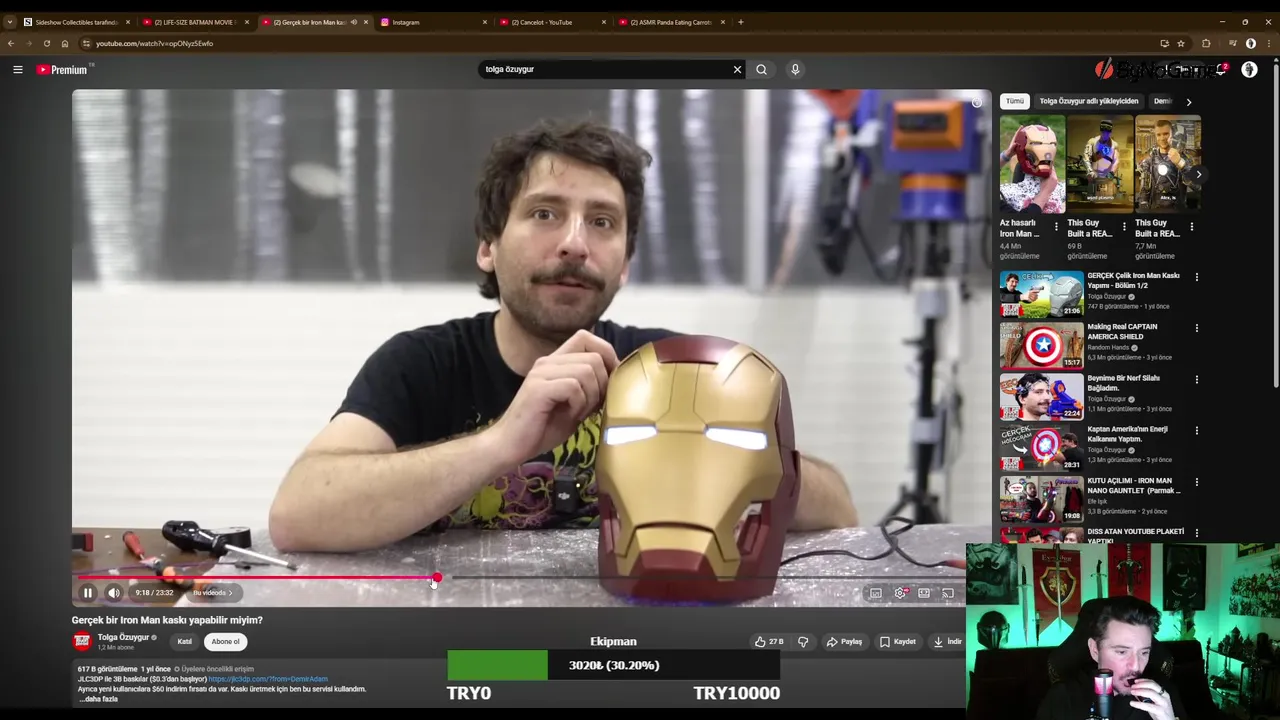Open video player settings gear
This screenshot has height=720, width=1280.
point(901,593)
